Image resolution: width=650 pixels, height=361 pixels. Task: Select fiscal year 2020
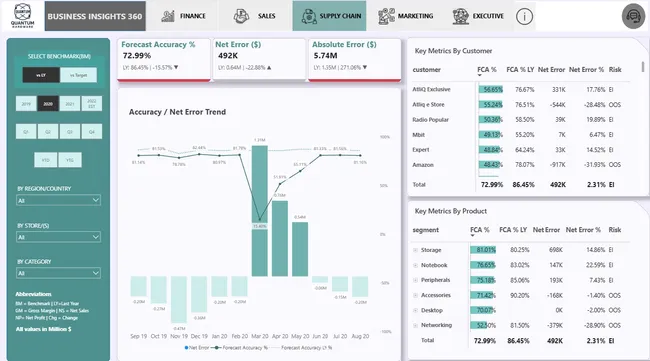[48, 104]
